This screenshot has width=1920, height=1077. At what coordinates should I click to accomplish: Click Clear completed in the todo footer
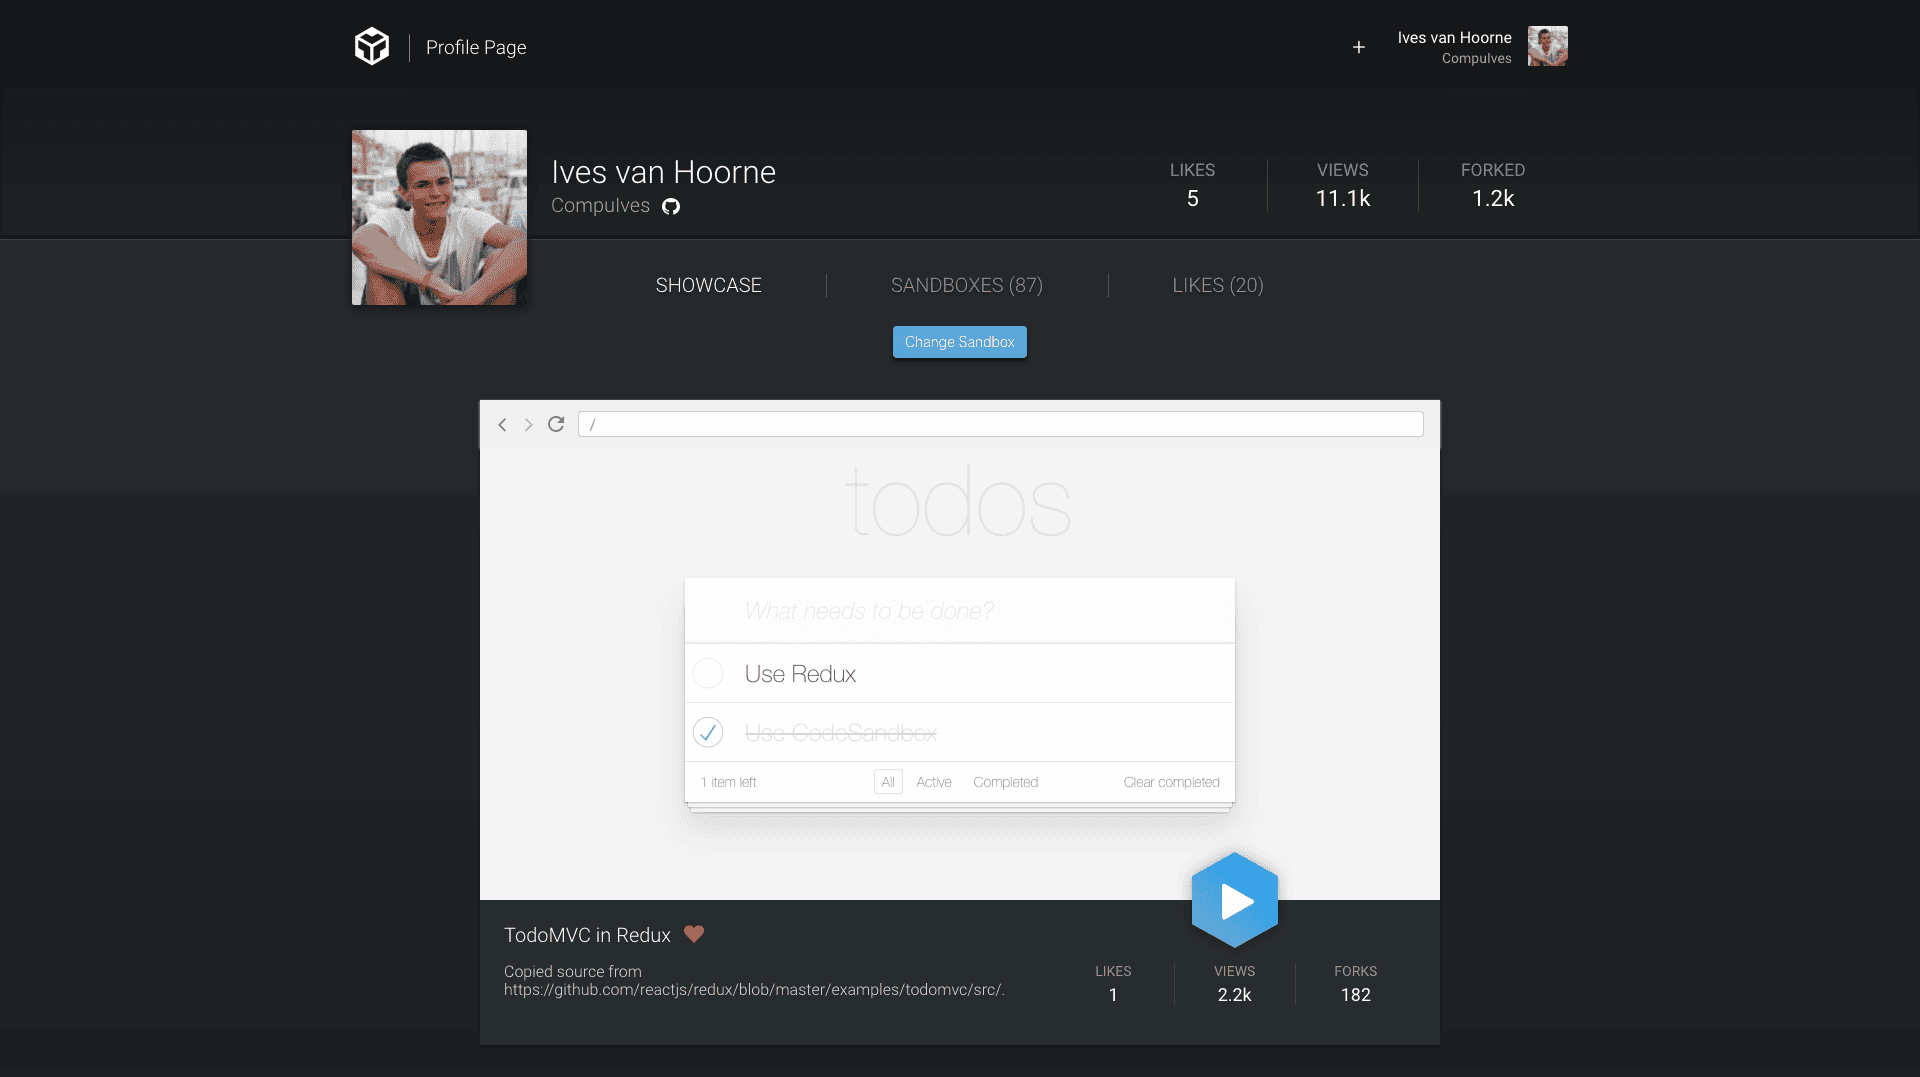[x=1171, y=781]
